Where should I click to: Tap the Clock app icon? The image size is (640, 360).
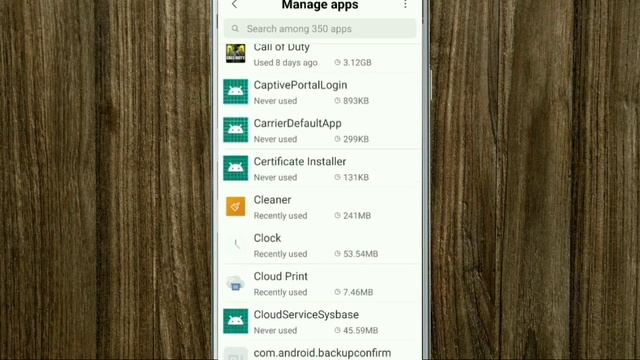236,244
